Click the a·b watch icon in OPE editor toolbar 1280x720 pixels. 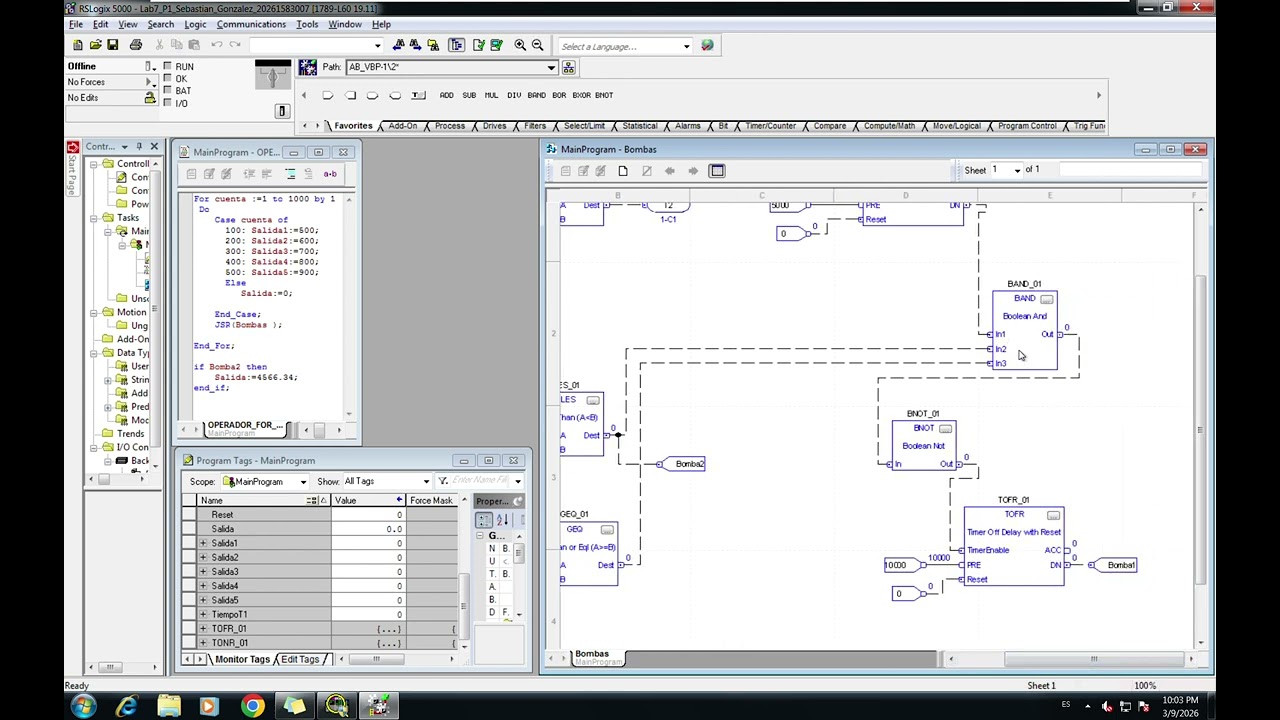(x=330, y=174)
